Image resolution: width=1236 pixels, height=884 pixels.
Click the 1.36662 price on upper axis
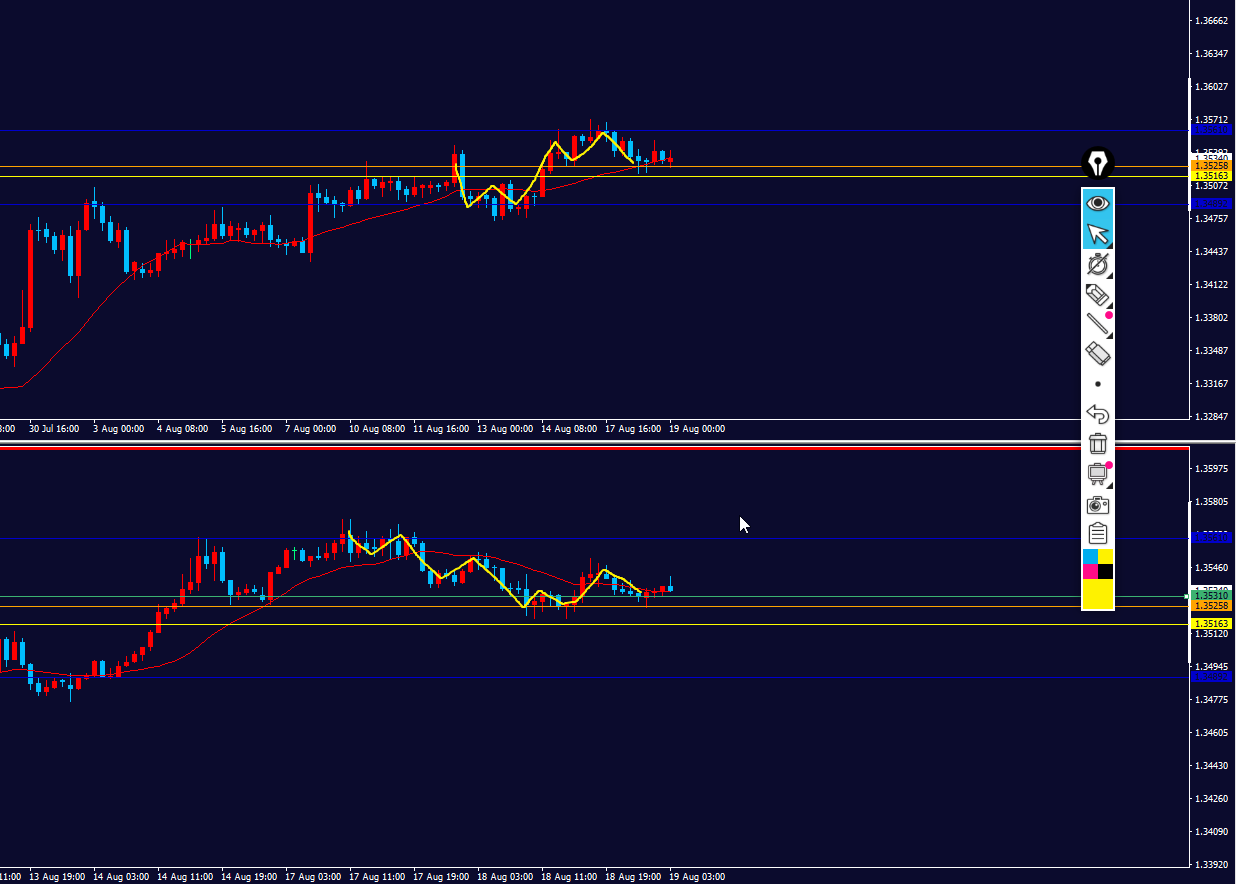coord(1212,20)
